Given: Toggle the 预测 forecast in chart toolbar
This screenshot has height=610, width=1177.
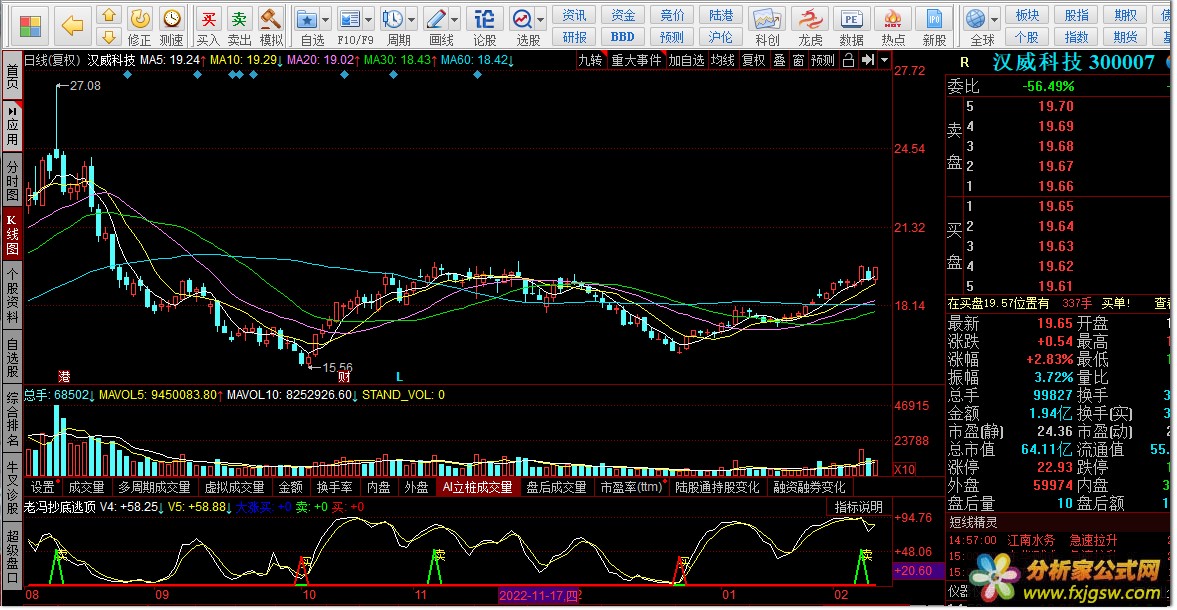Looking at the screenshot, I should click(823, 60).
